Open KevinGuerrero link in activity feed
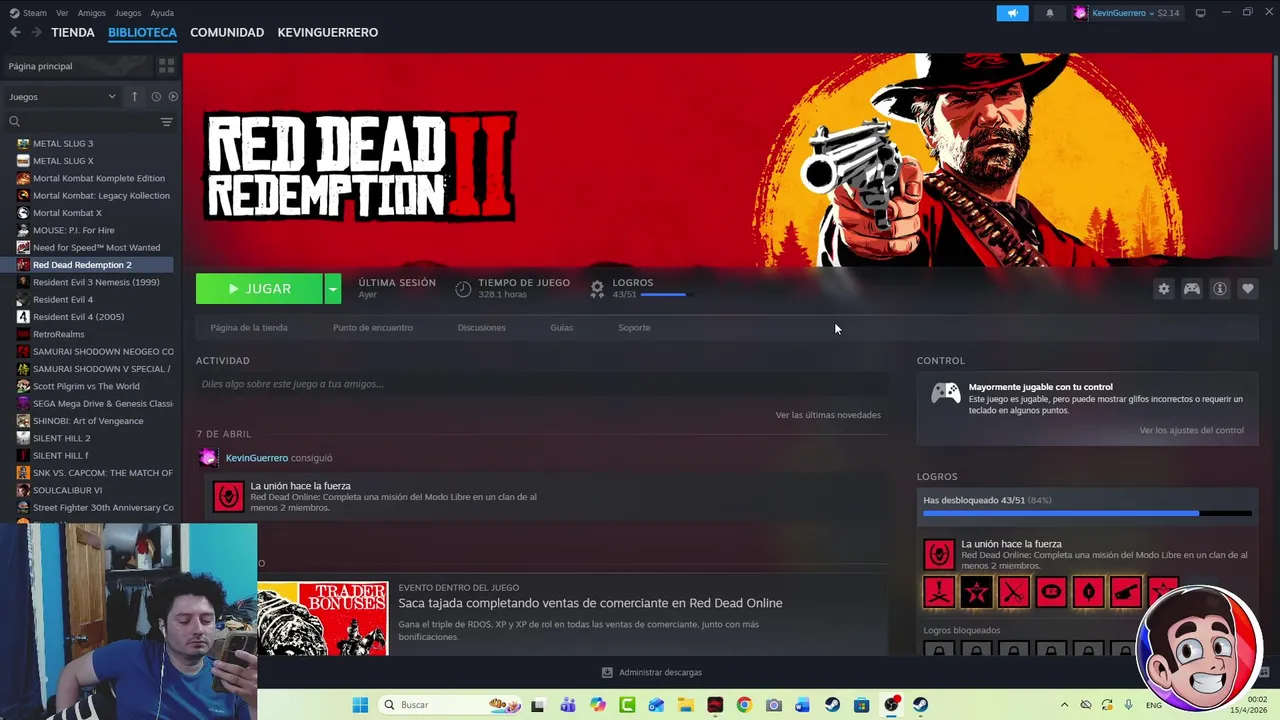1280x720 pixels. point(257,458)
